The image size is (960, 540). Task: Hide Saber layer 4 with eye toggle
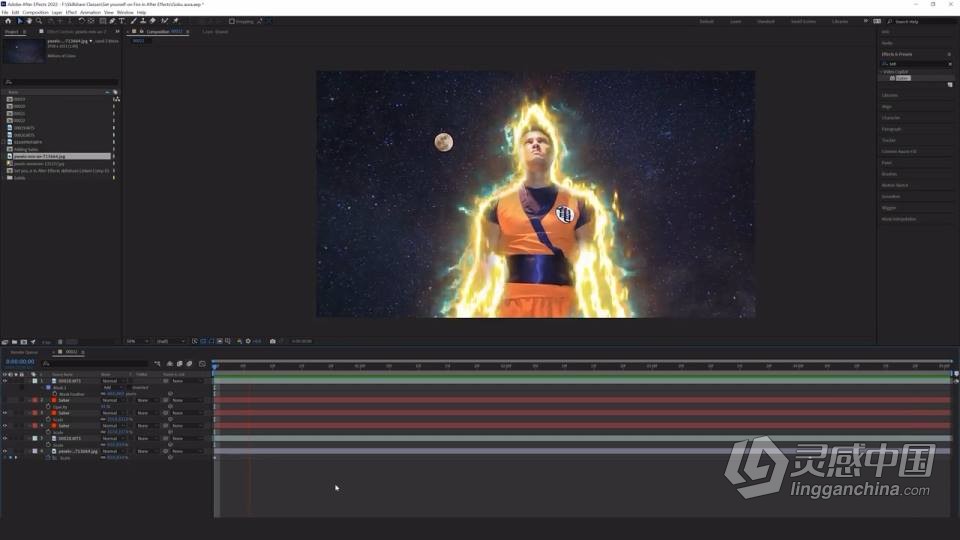pos(5,426)
